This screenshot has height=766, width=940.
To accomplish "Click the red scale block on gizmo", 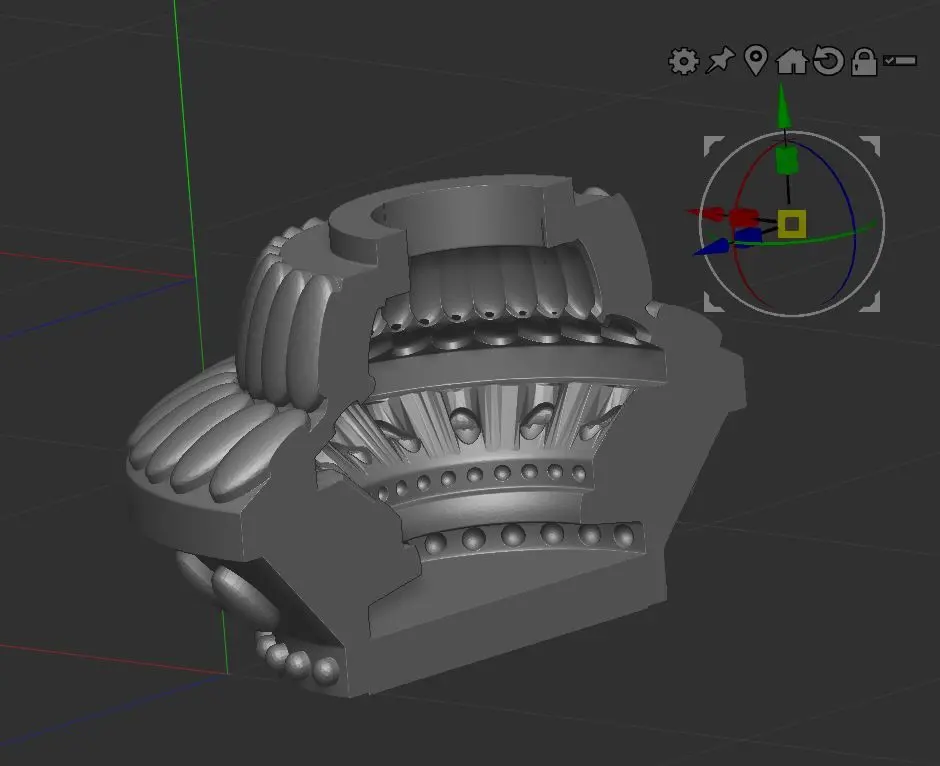I will point(743,217).
